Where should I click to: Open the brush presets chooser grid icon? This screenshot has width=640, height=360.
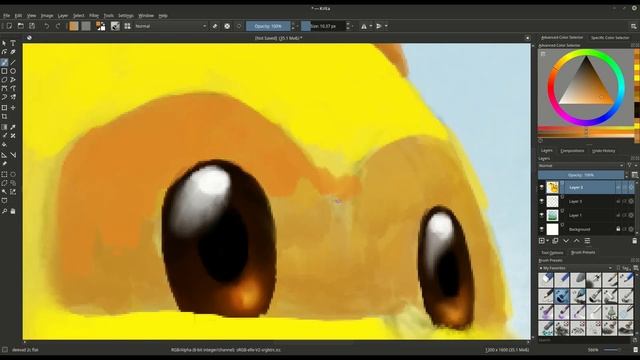(x=127, y=26)
